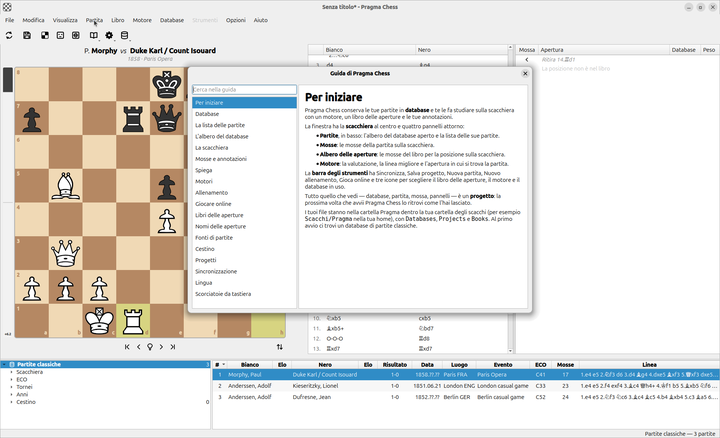Select Scorciatoie da tastiera help topic

pos(244,294)
